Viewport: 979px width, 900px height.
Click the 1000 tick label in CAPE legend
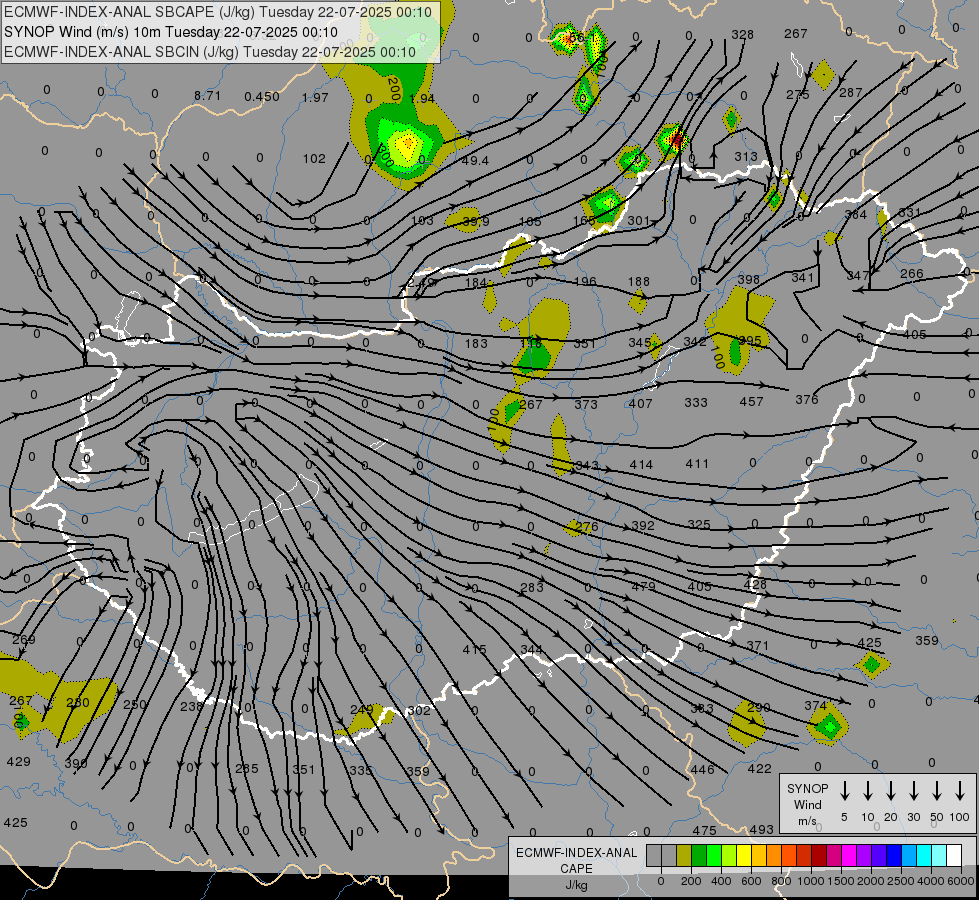[x=810, y=881]
